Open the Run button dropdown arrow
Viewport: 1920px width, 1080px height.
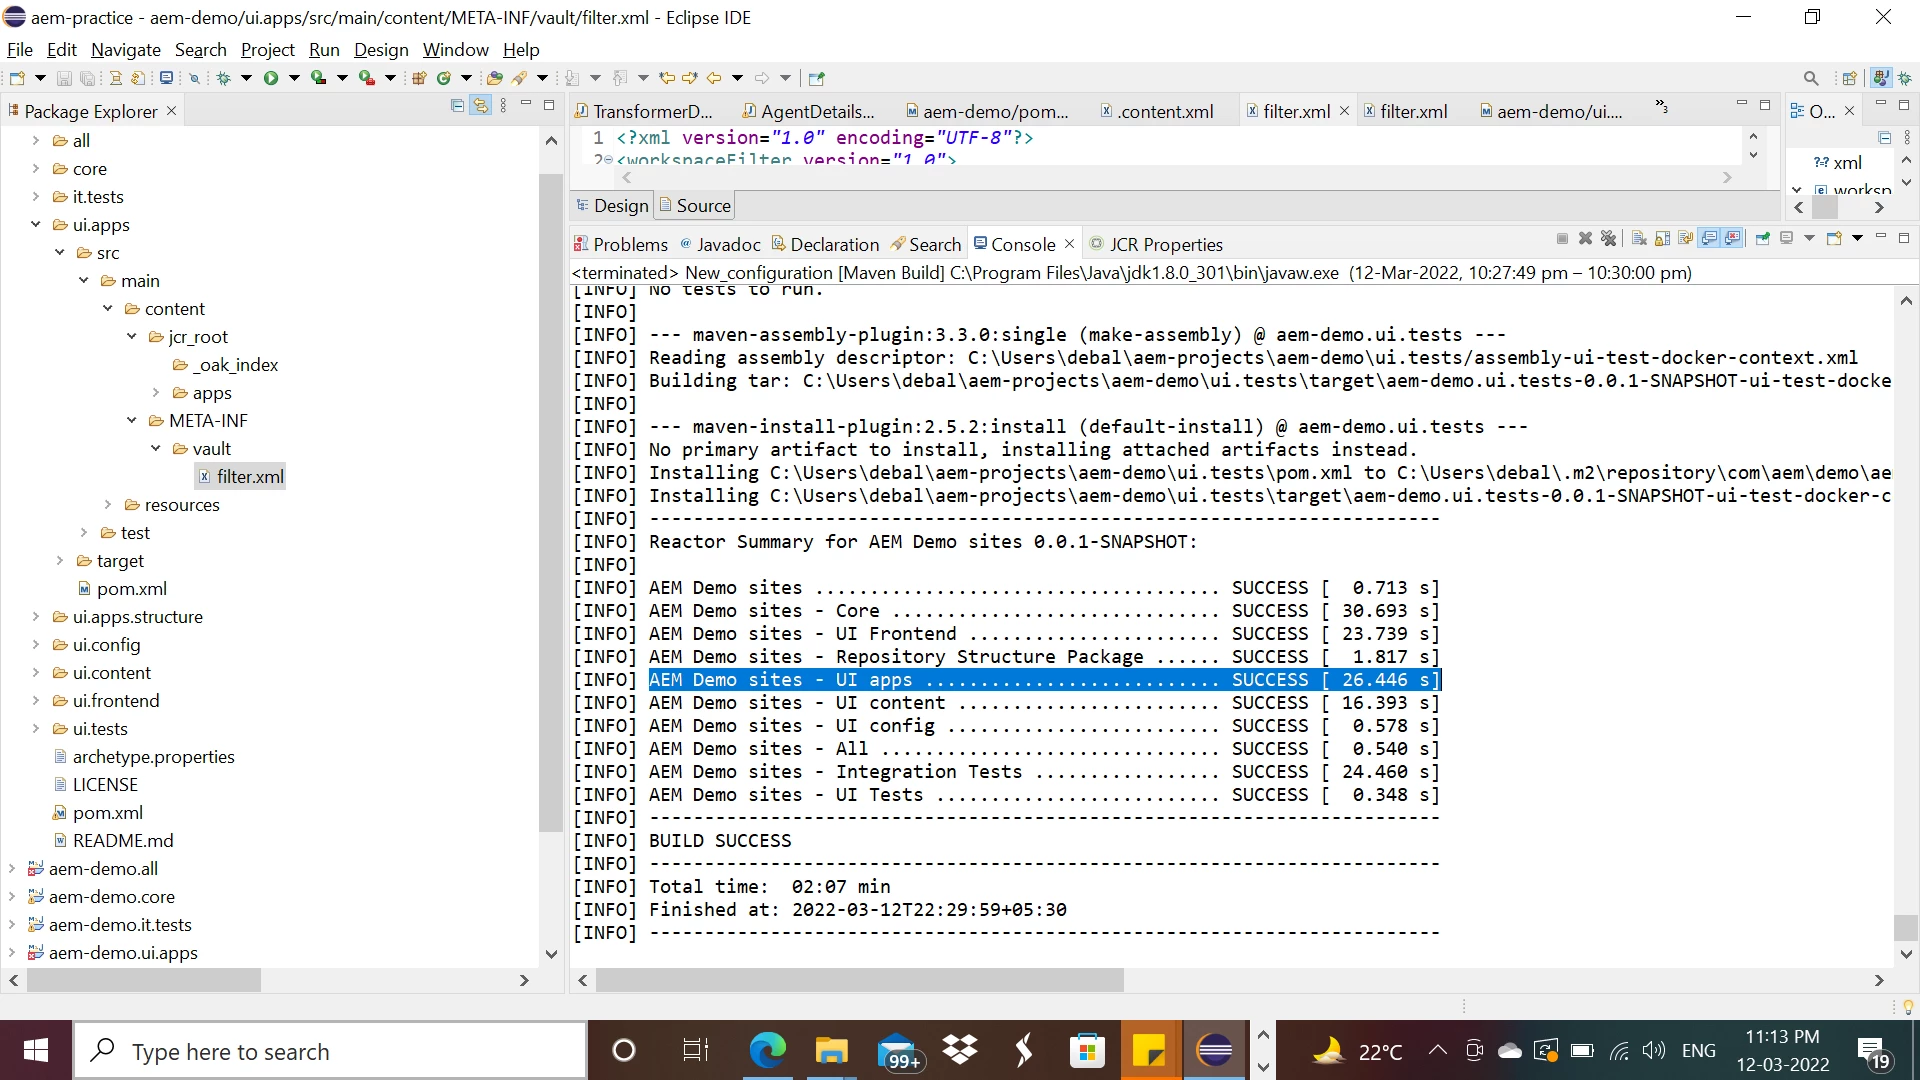coord(294,78)
